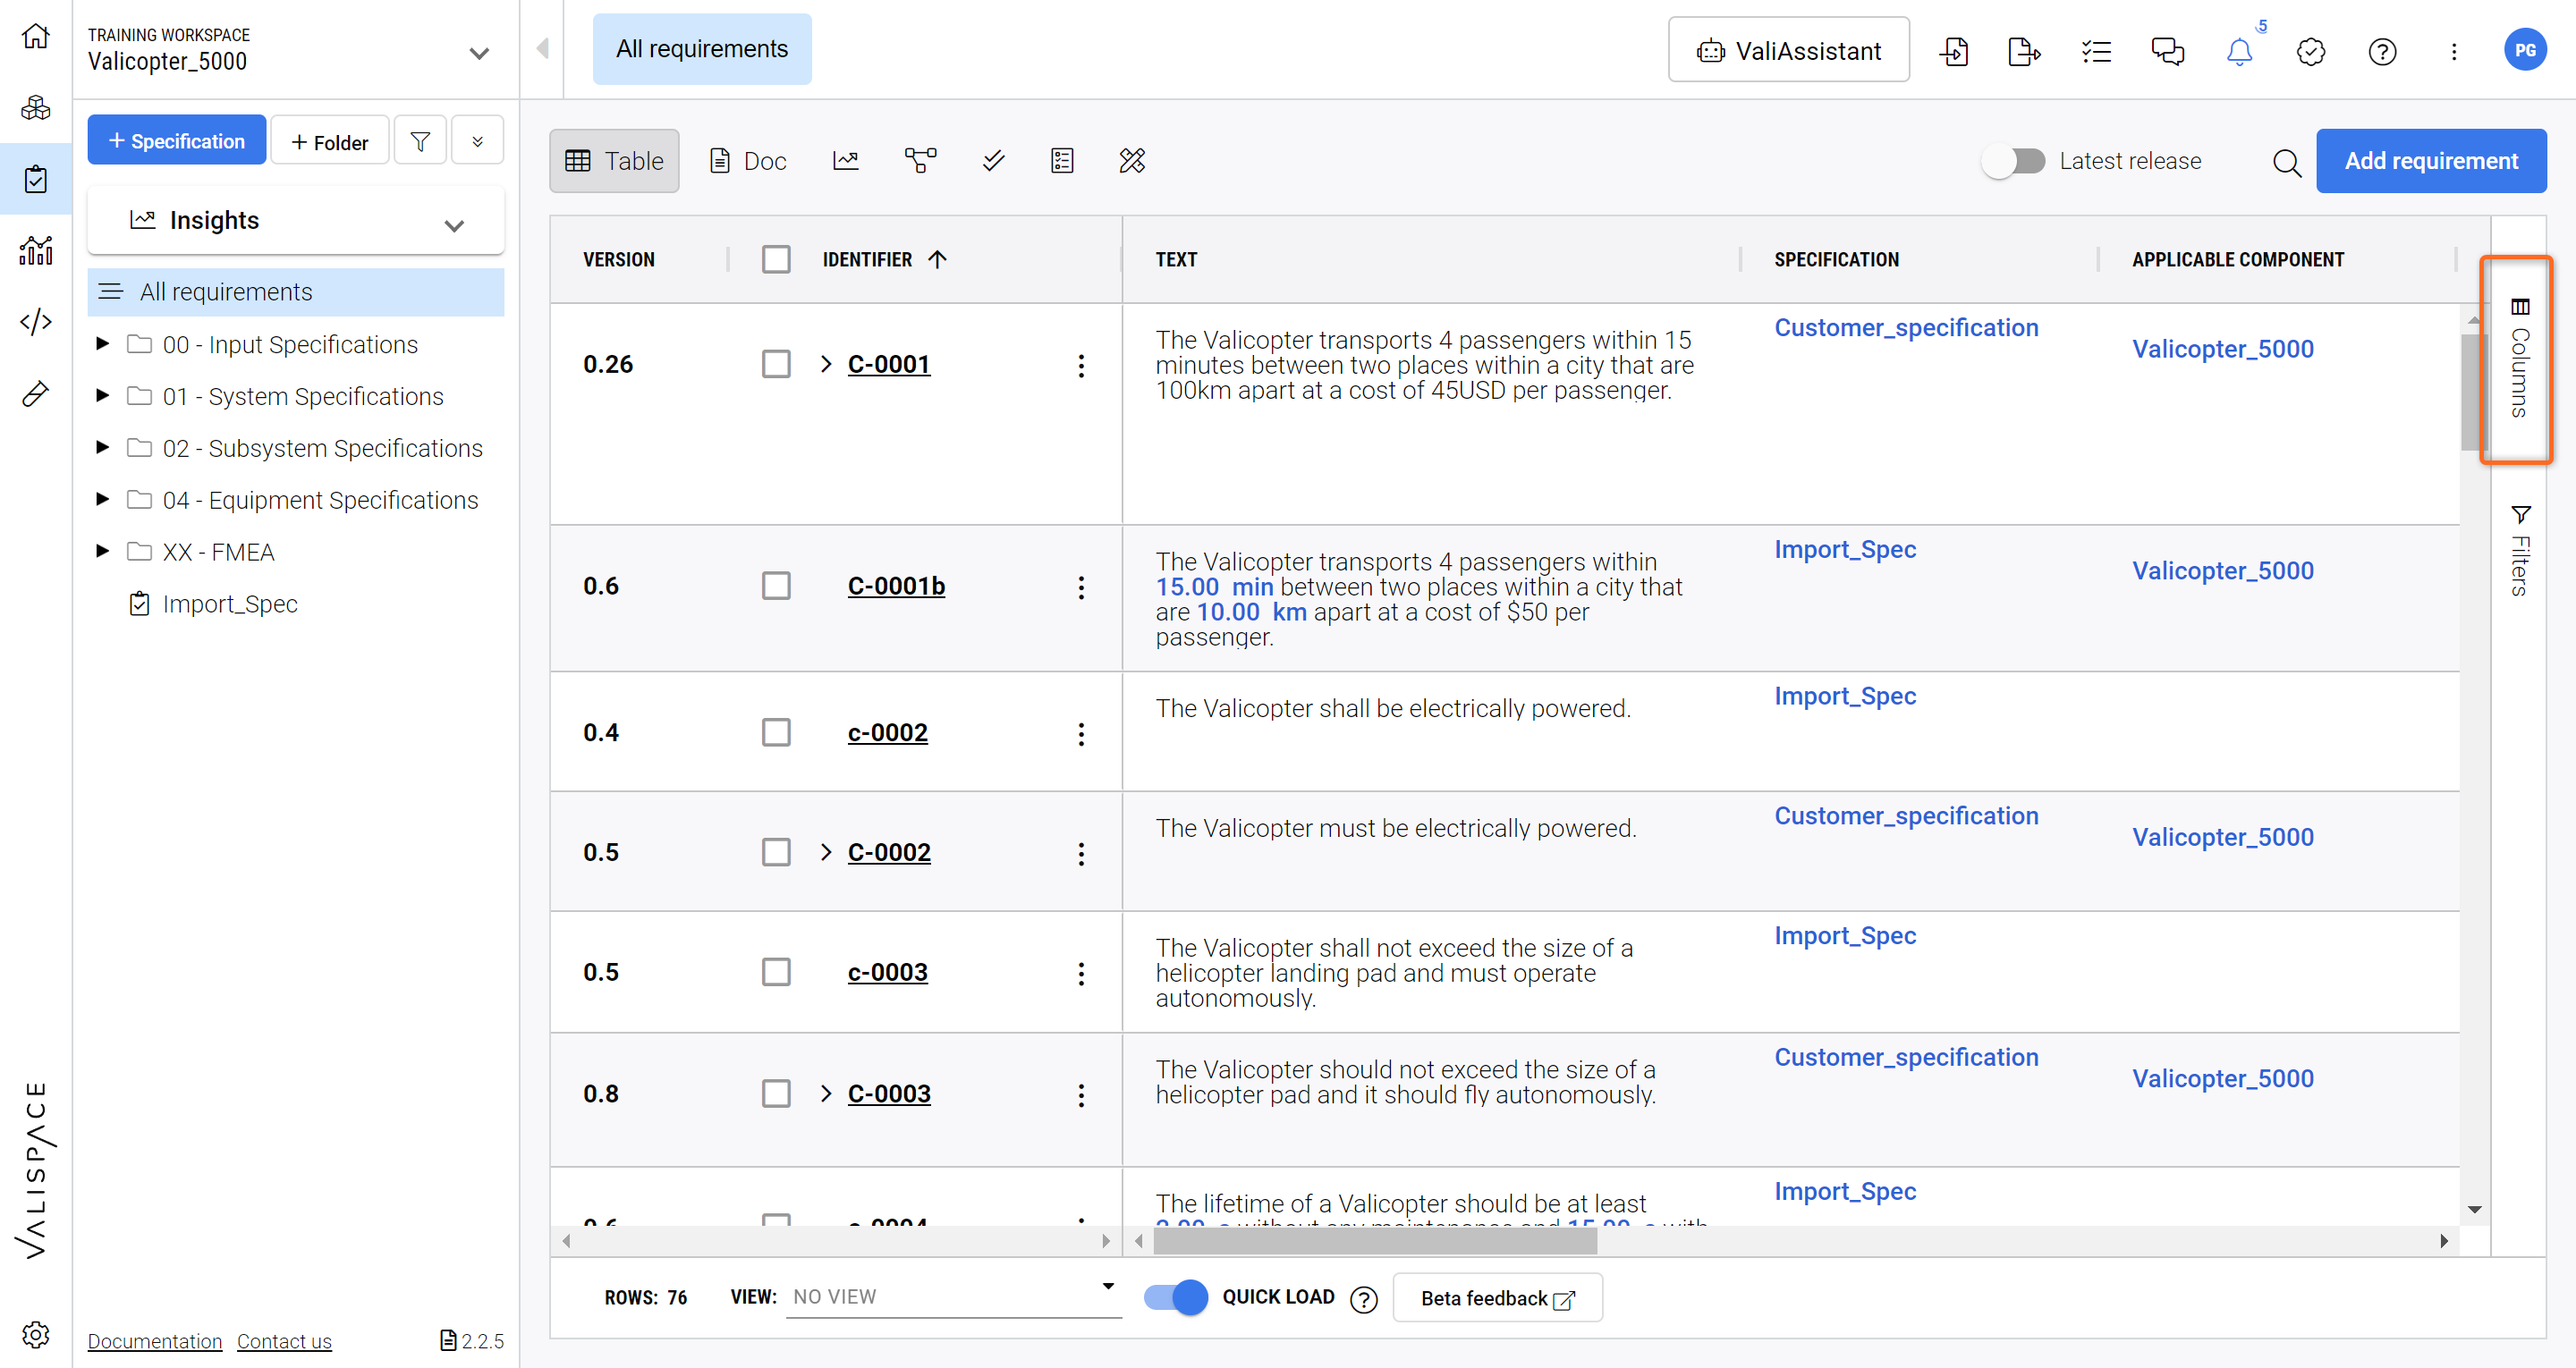This screenshot has width=2576, height=1368.
Task: Click the scroll right arrow of table
Action: coord(2443,1242)
